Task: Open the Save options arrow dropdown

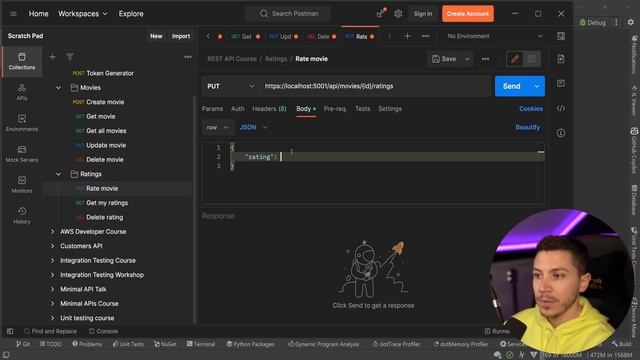Action: [x=467, y=59]
